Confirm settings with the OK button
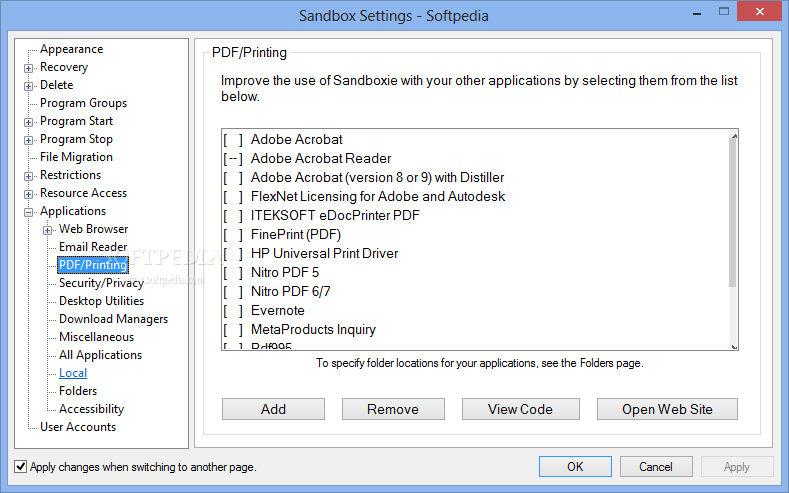 [x=575, y=466]
